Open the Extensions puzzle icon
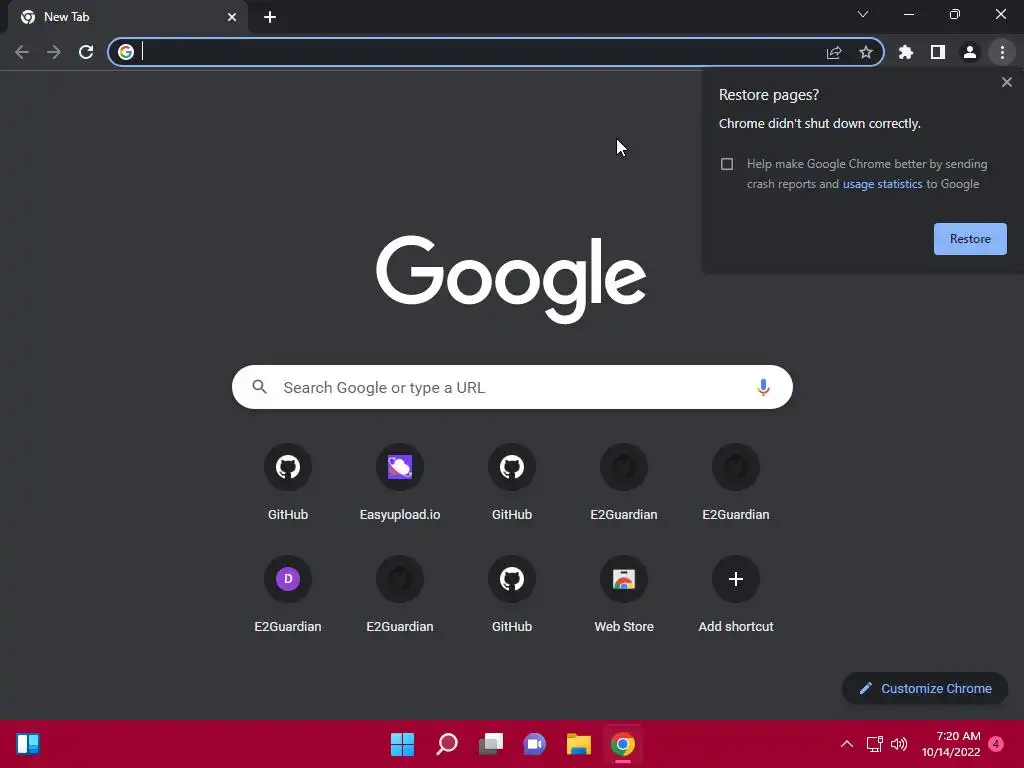 (905, 52)
